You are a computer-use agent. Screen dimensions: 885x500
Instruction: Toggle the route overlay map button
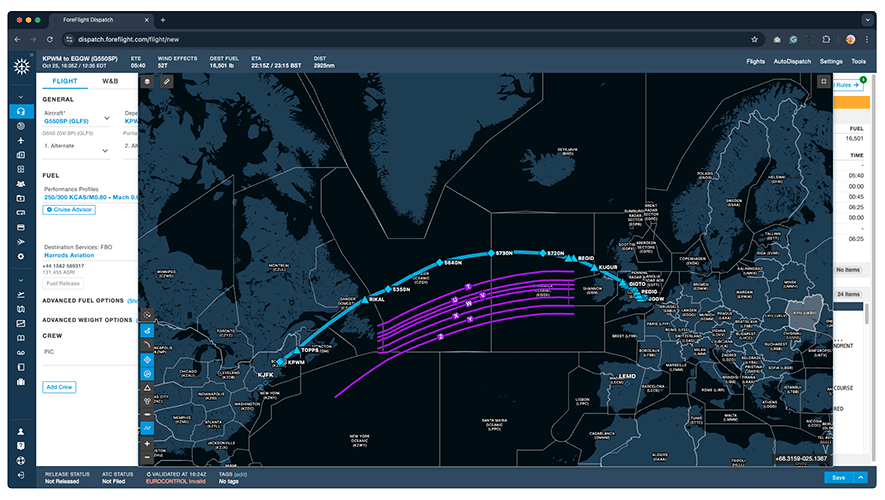(x=147, y=331)
